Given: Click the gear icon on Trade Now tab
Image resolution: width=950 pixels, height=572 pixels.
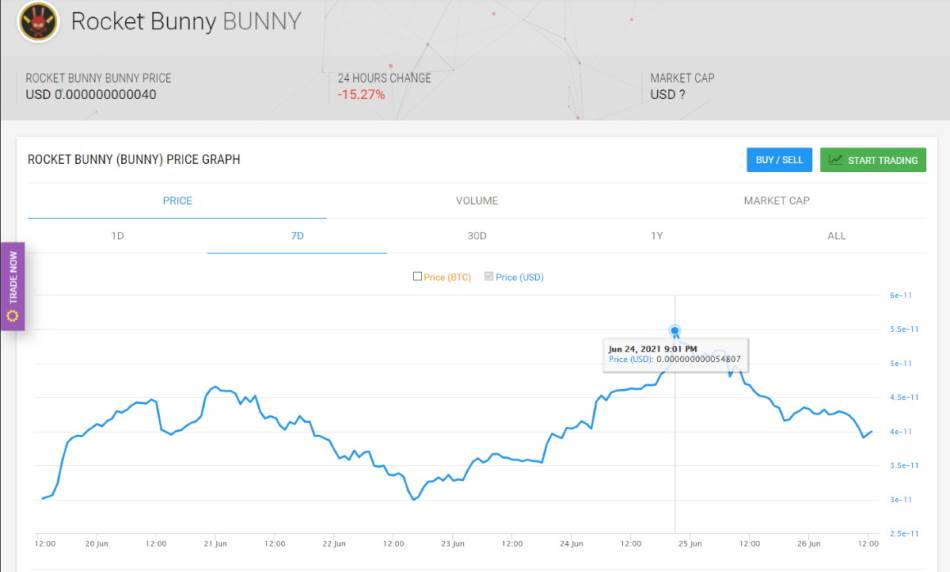Looking at the screenshot, I should (12, 316).
